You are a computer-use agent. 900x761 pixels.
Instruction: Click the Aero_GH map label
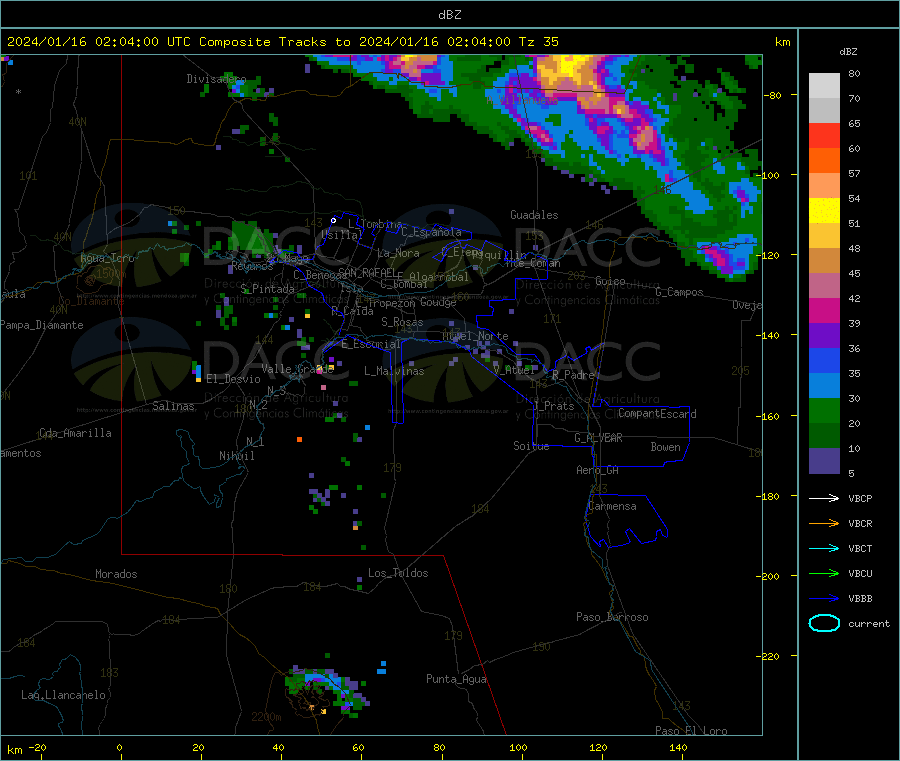[x=597, y=471]
